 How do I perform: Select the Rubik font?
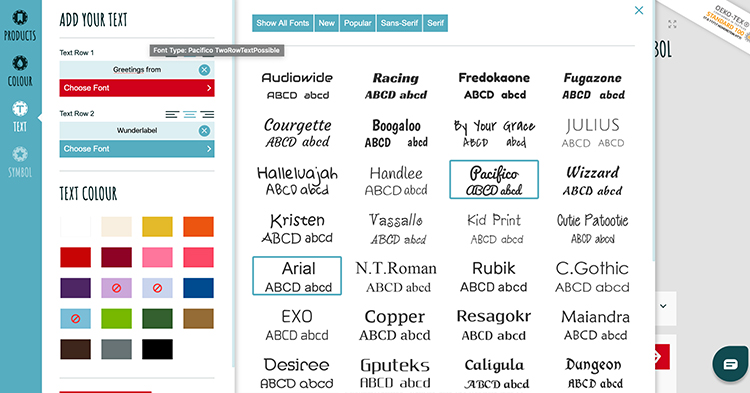click(494, 276)
